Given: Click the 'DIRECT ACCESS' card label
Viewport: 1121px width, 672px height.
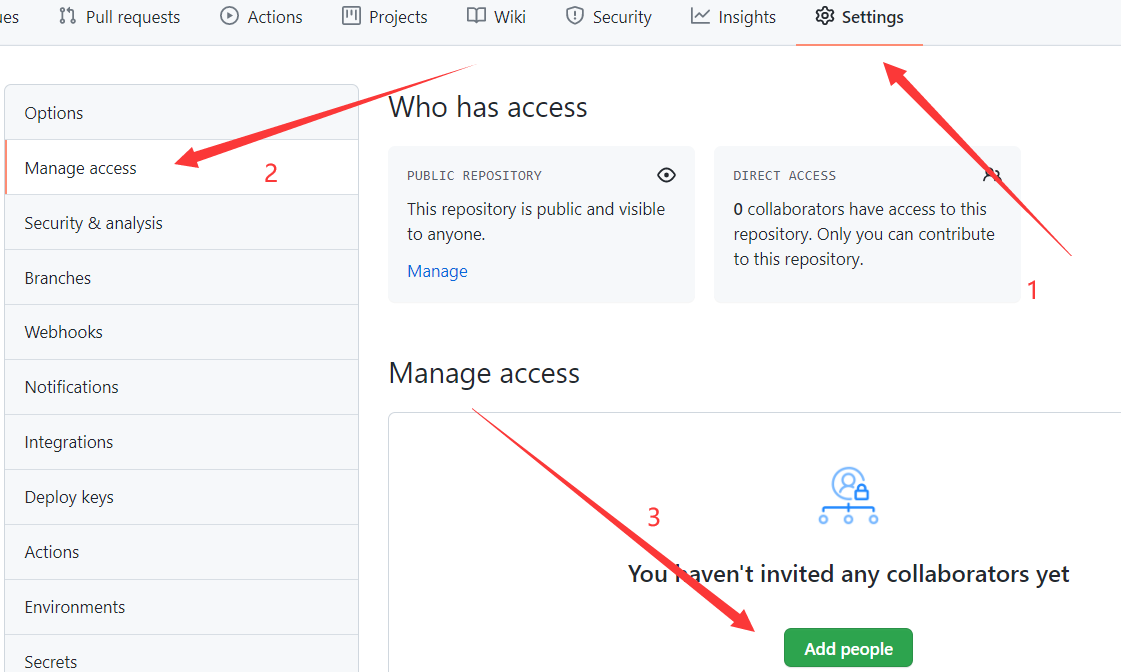Looking at the screenshot, I should tap(784, 176).
